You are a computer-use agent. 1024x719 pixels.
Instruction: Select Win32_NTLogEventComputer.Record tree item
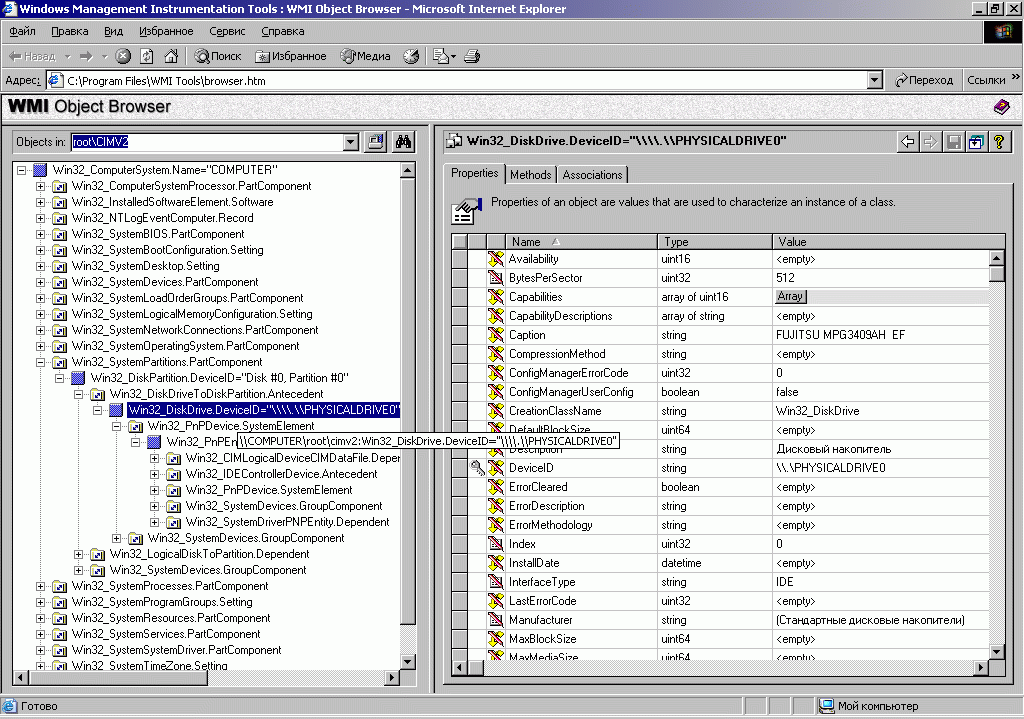point(163,218)
